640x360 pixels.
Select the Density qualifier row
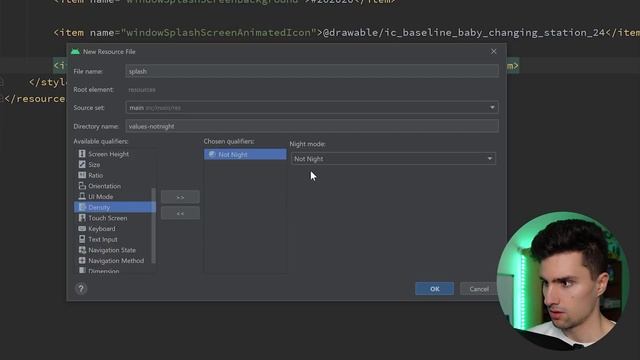(x=115, y=207)
